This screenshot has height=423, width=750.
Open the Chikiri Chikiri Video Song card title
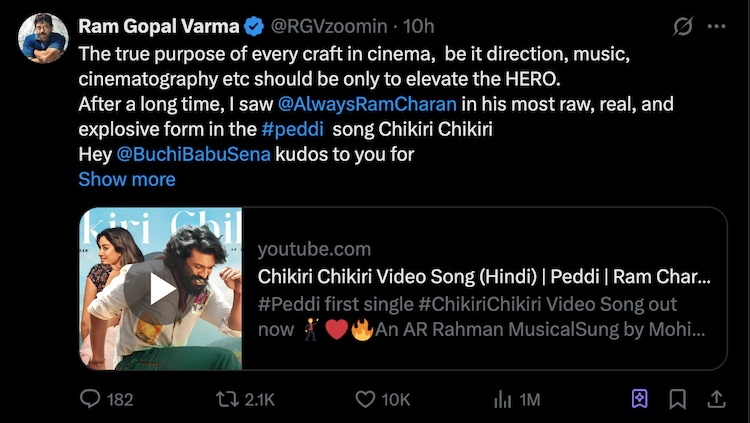(484, 277)
